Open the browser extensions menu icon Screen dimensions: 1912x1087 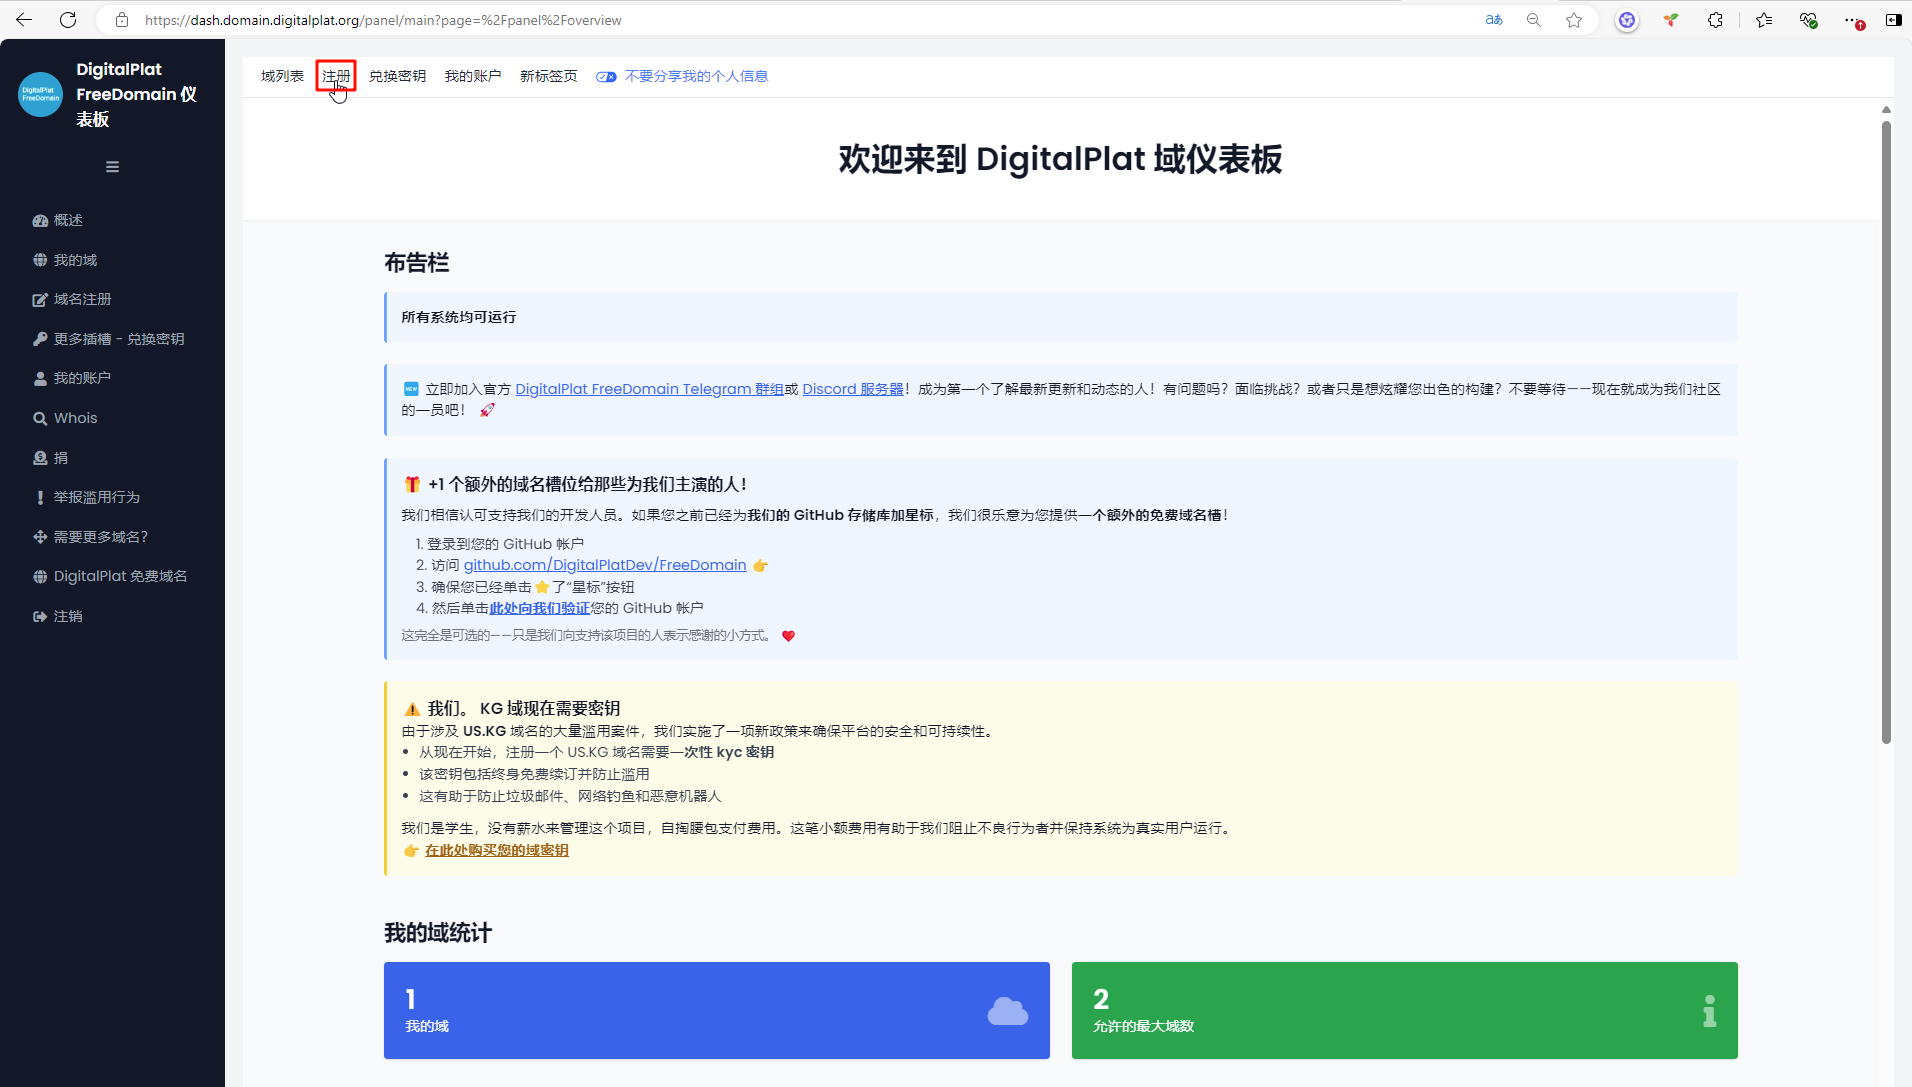point(1715,20)
